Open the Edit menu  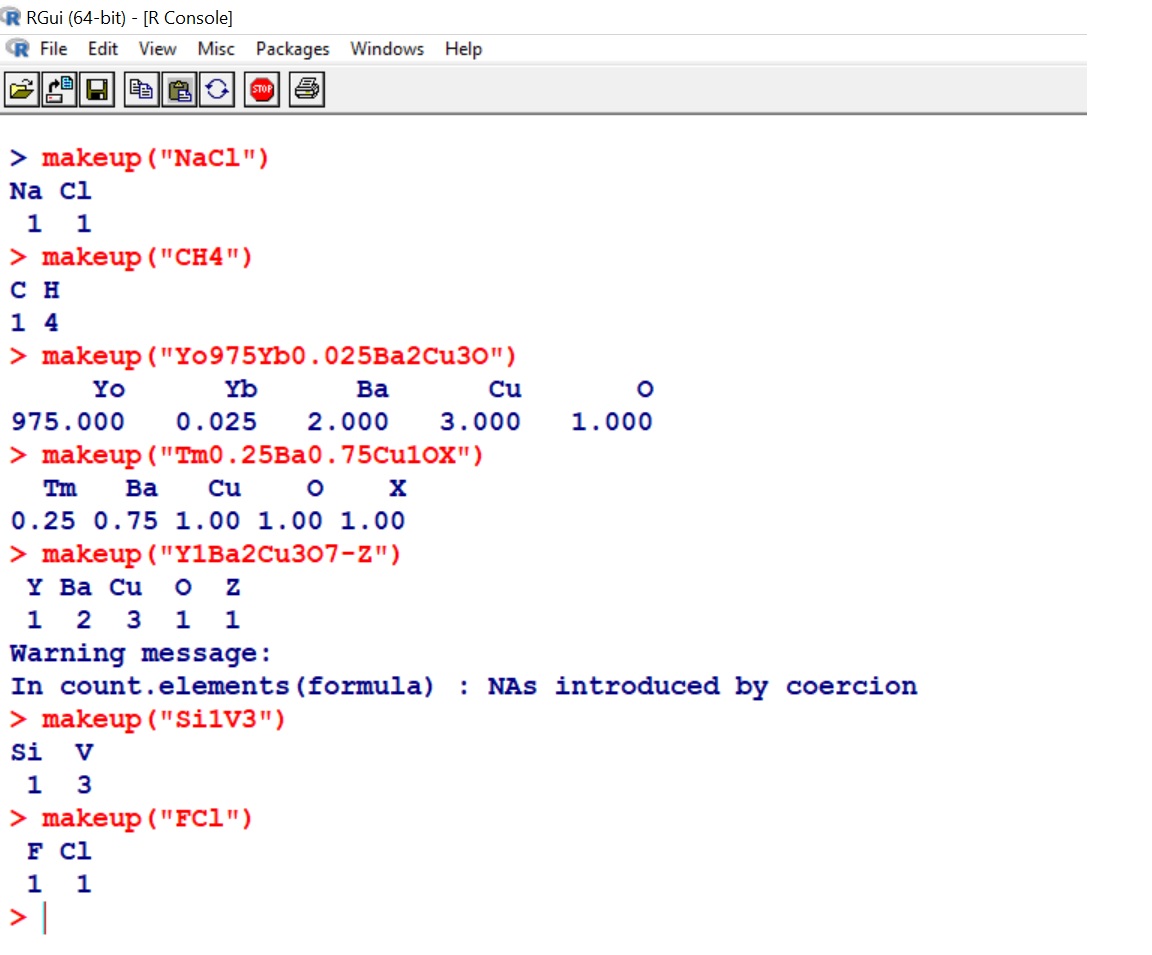[x=102, y=49]
